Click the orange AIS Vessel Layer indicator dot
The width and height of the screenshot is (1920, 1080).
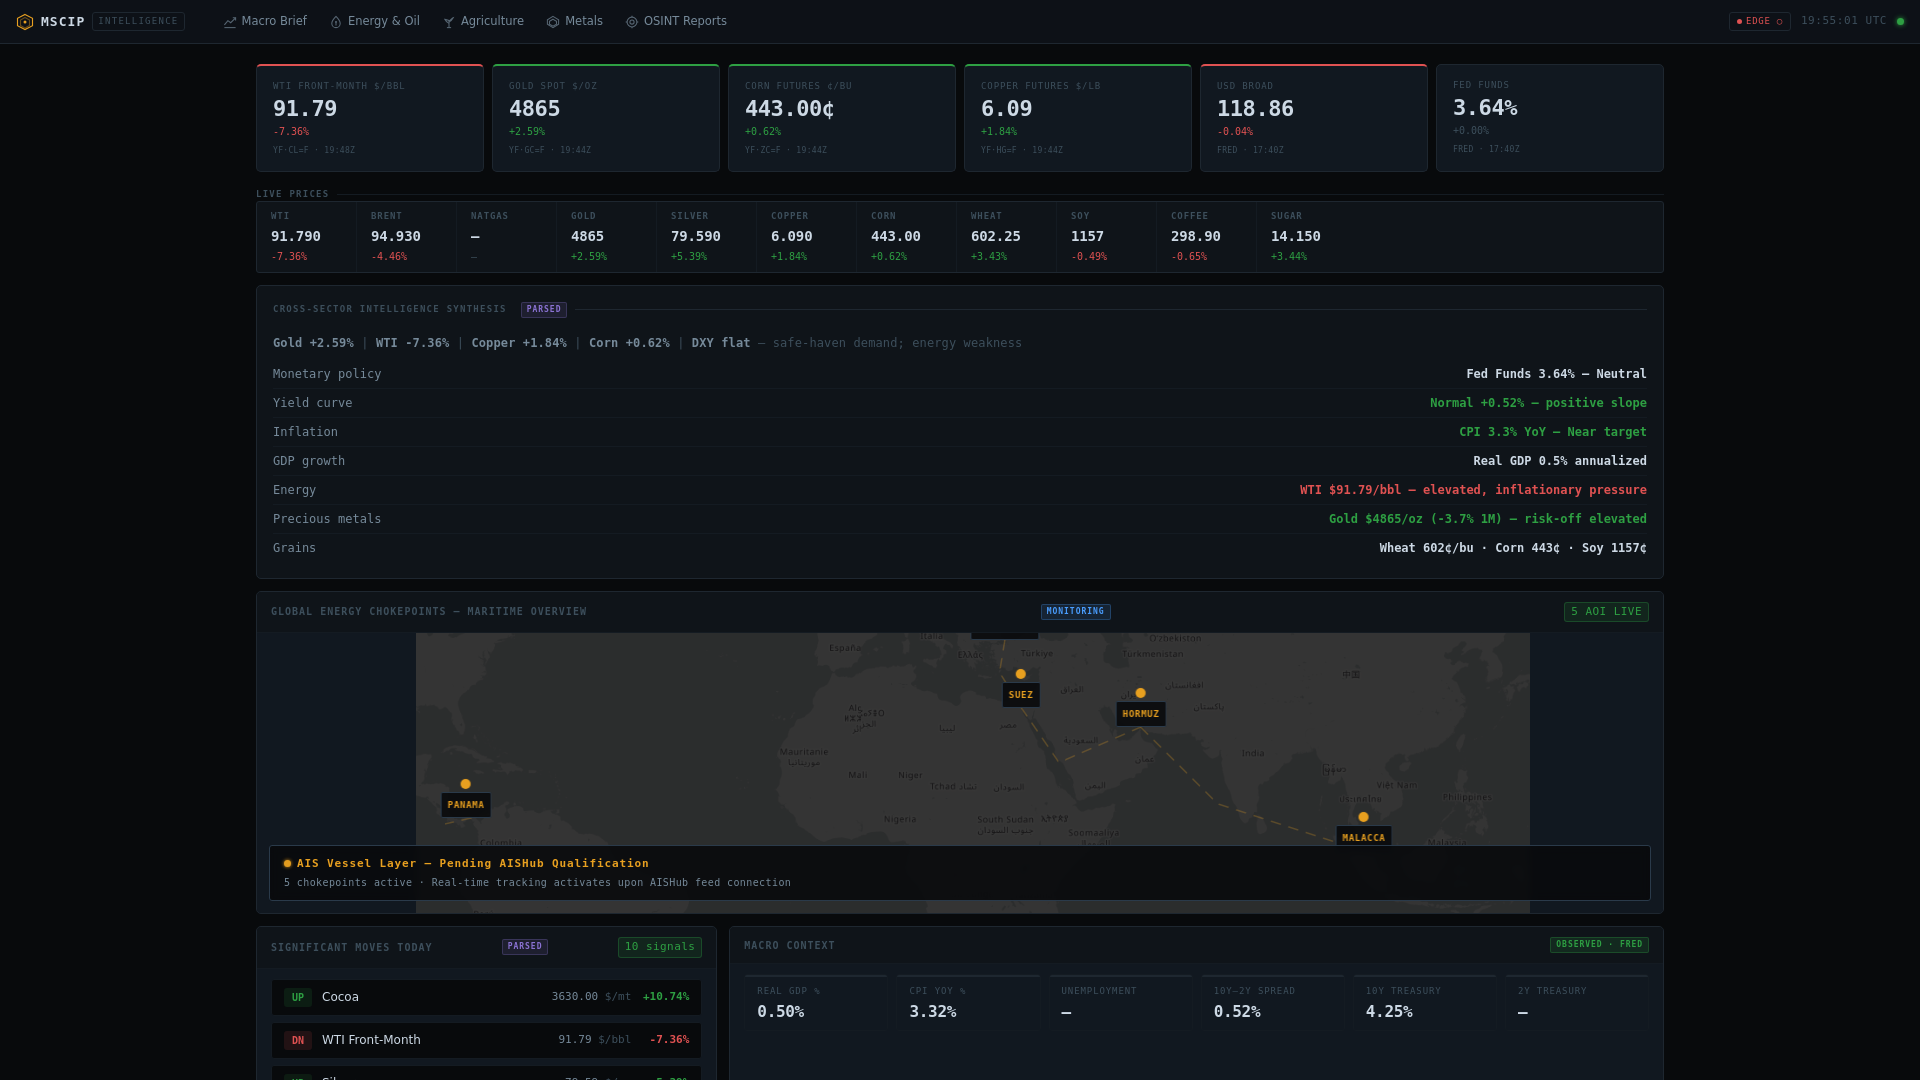point(287,864)
